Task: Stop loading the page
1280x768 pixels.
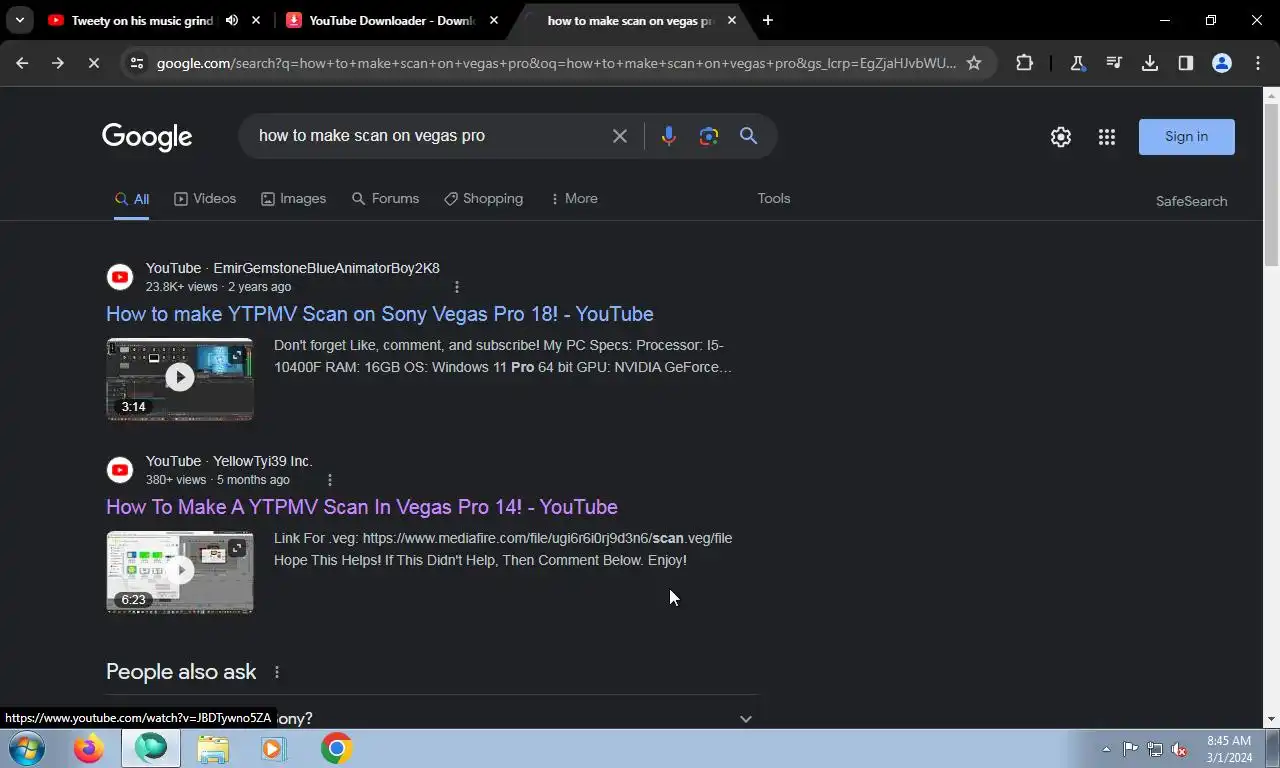Action: click(92, 63)
